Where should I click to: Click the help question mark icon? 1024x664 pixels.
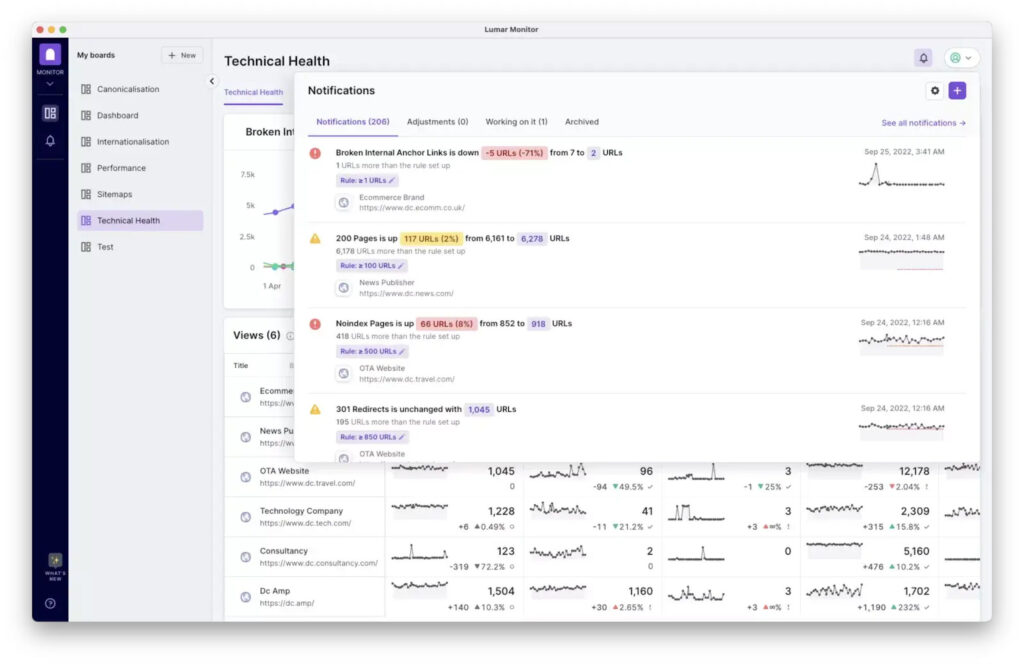[50, 603]
